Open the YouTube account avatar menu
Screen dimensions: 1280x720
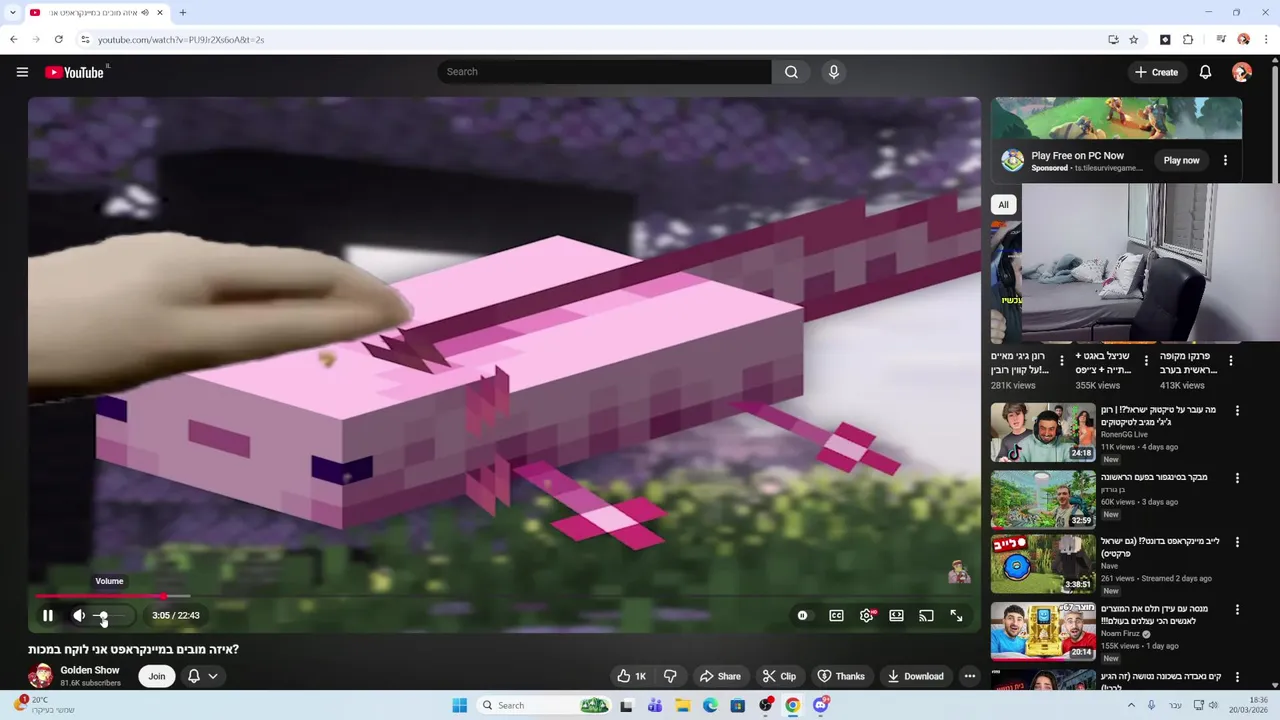1242,72
